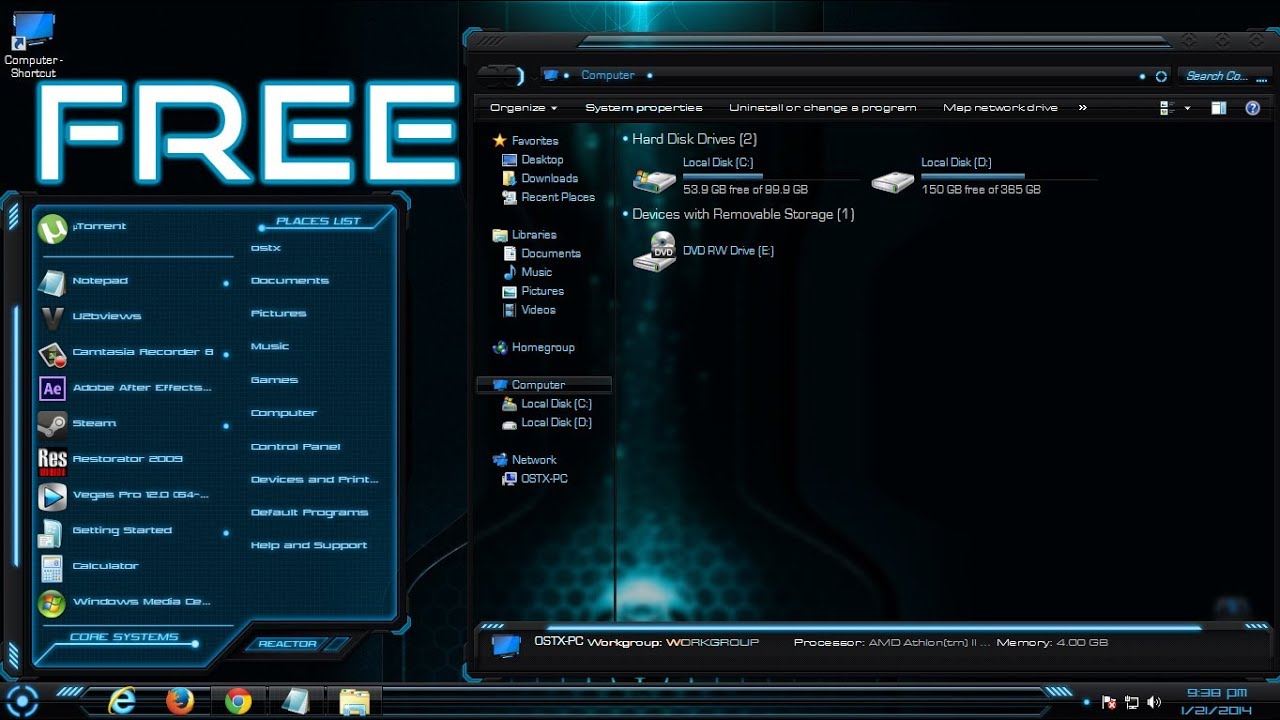1280x720 pixels.
Task: Click System properties in the toolbar
Action: click(x=644, y=108)
